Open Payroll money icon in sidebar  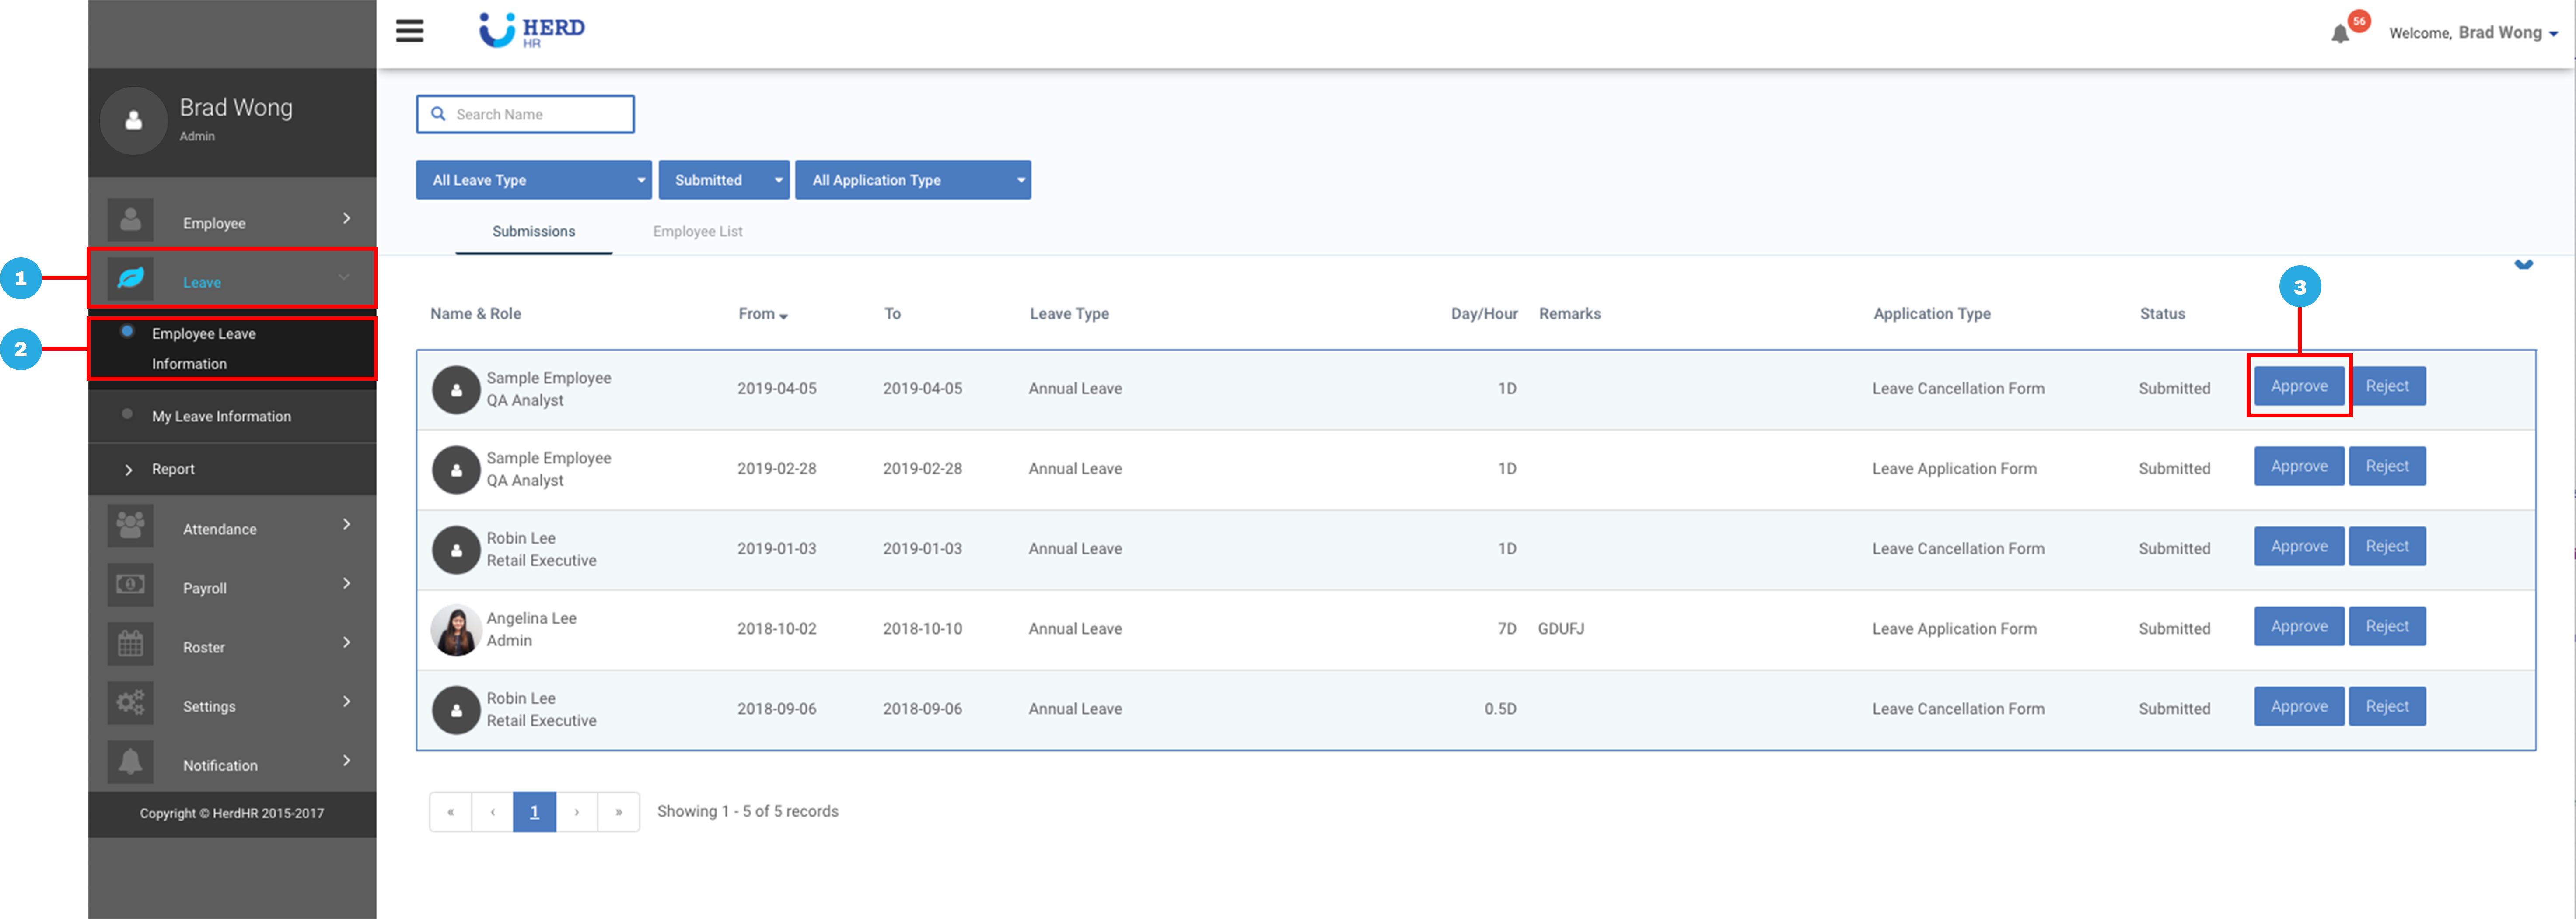[x=131, y=585]
